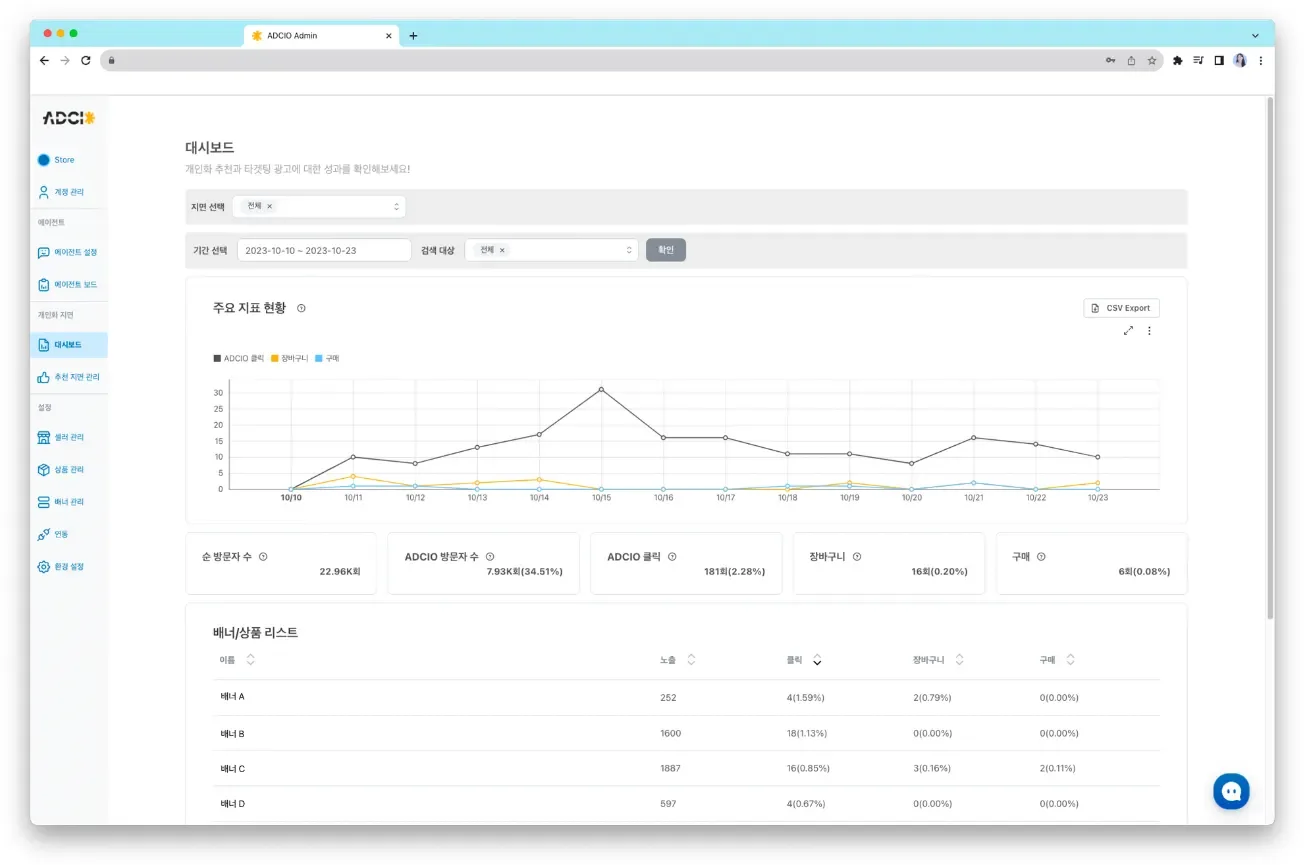The image size is (1304, 865).
Task: Click the chart fullscreen expand icon
Action: click(x=1128, y=331)
